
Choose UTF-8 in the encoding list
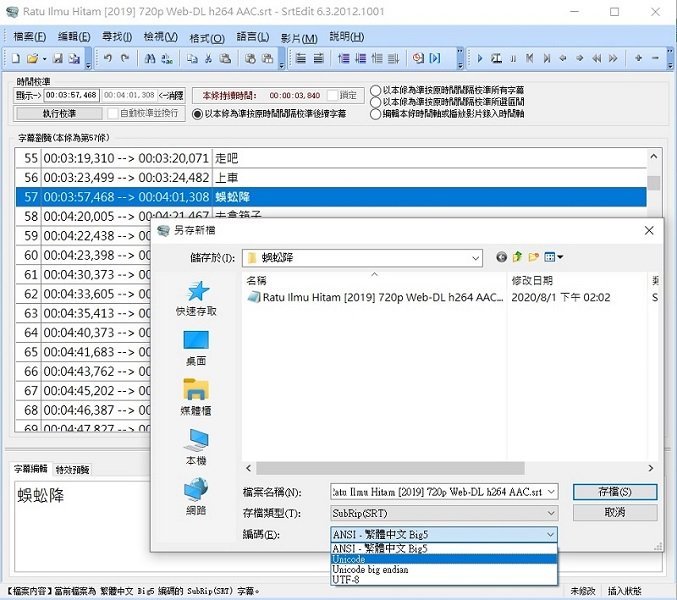point(444,580)
